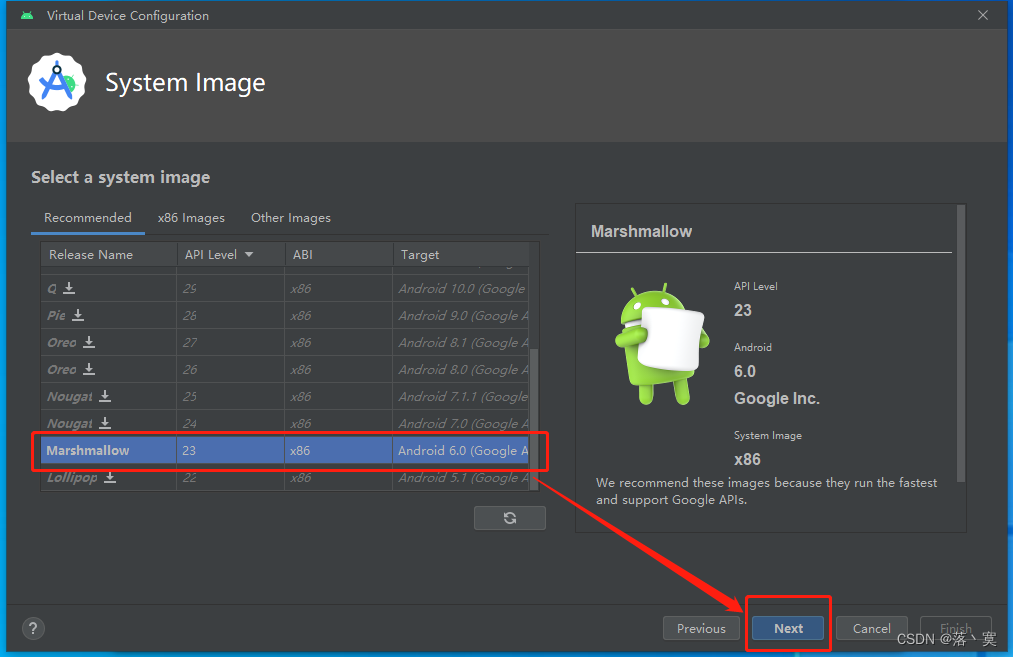Click the Next button
The width and height of the screenshot is (1013, 657).
point(788,629)
